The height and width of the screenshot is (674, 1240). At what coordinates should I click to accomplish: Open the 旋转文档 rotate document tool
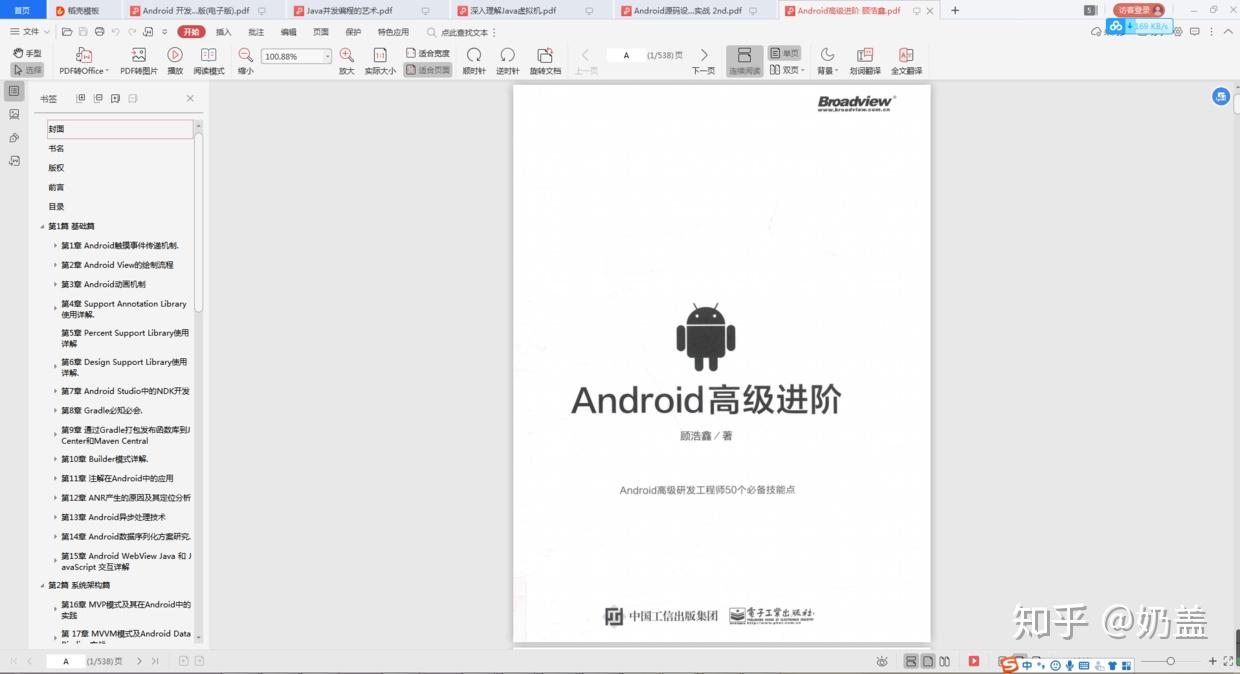pos(545,60)
